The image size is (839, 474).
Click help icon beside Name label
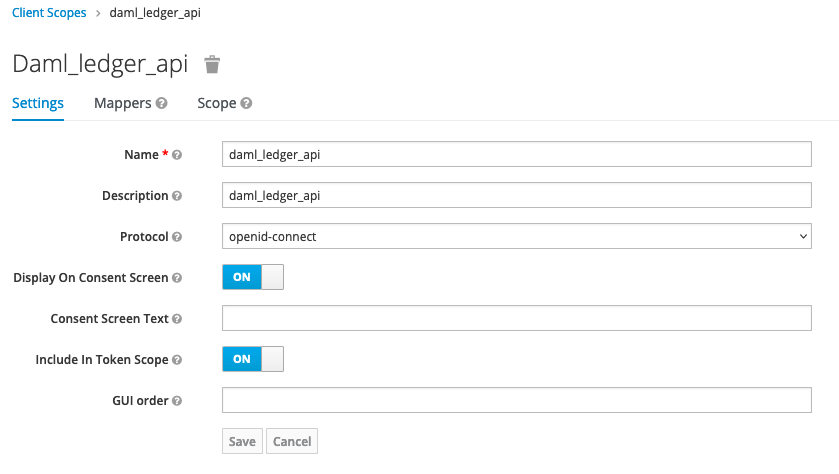(x=177, y=155)
